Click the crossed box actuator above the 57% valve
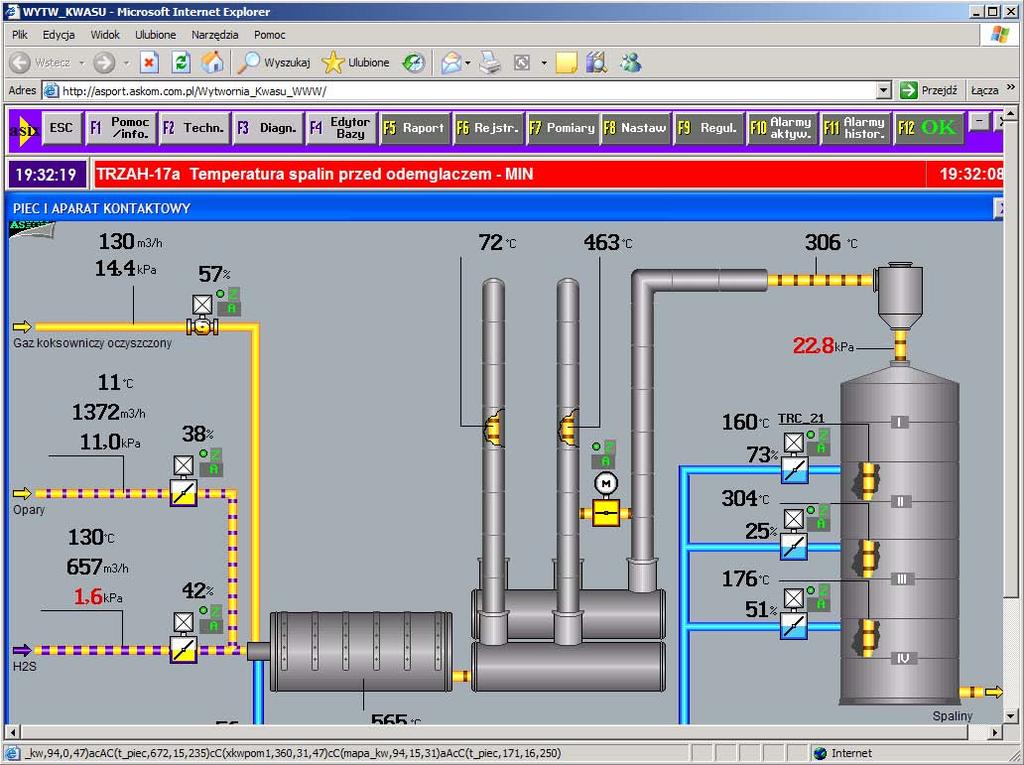This screenshot has width=1024, height=765. pos(202,304)
